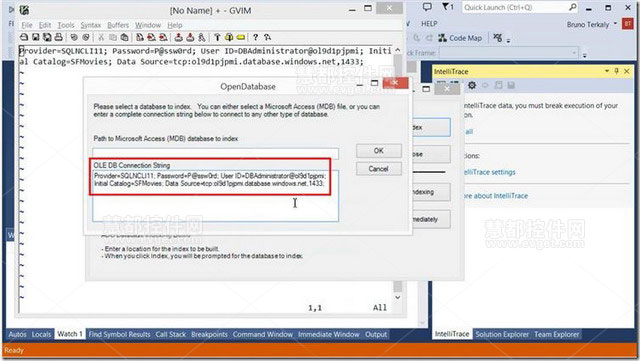Switch to the Command Window tab

(262, 334)
